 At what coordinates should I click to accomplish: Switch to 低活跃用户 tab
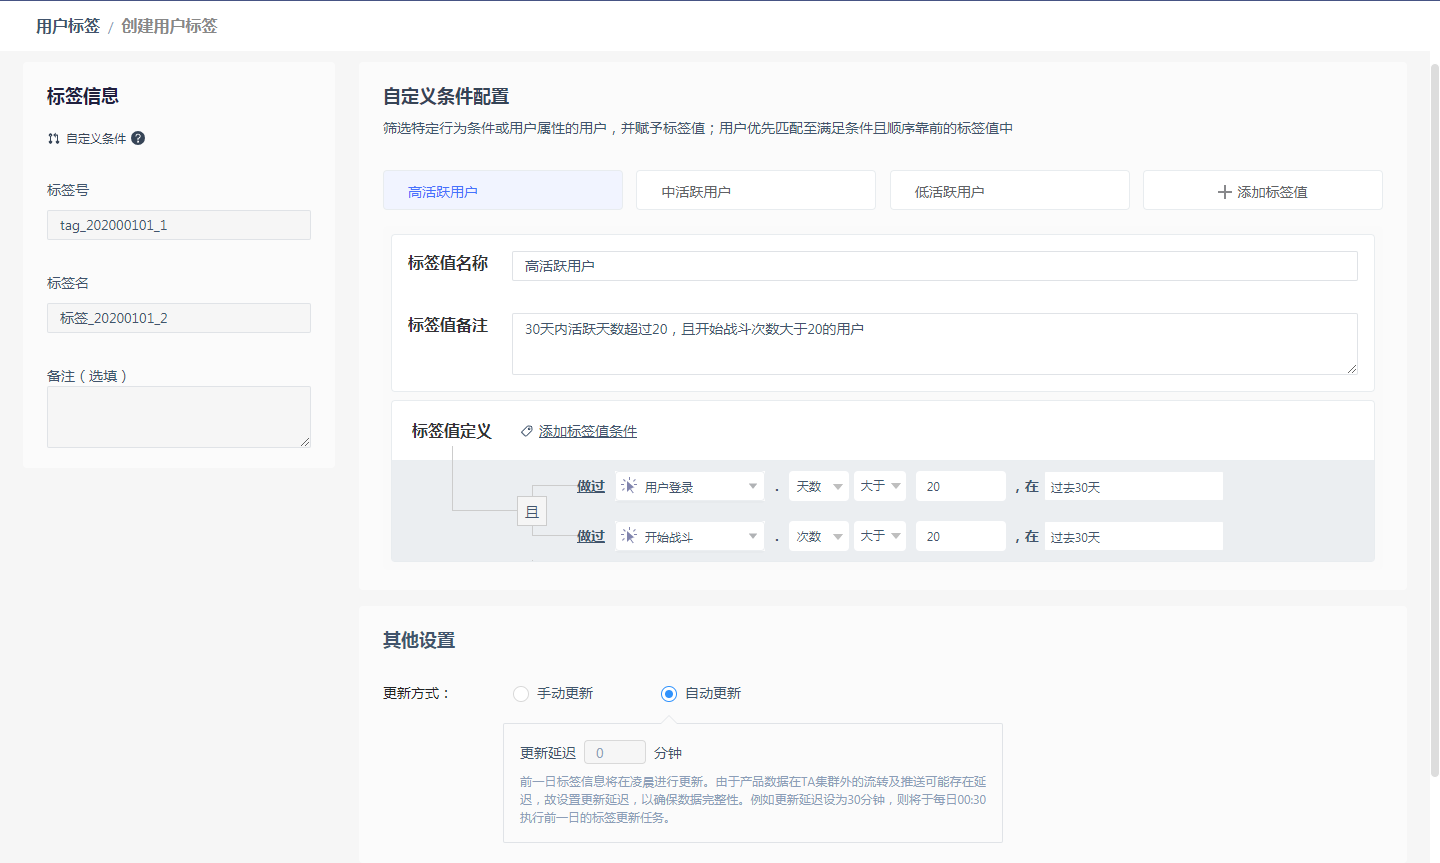click(1009, 191)
